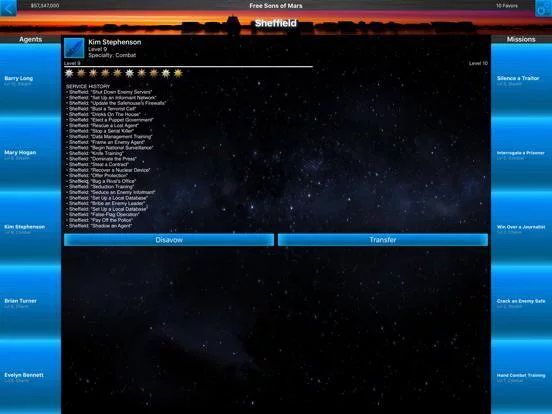Click history entry "Bust a Terrorist Cell"
Viewport: 552px width, 414px height.
101,109
